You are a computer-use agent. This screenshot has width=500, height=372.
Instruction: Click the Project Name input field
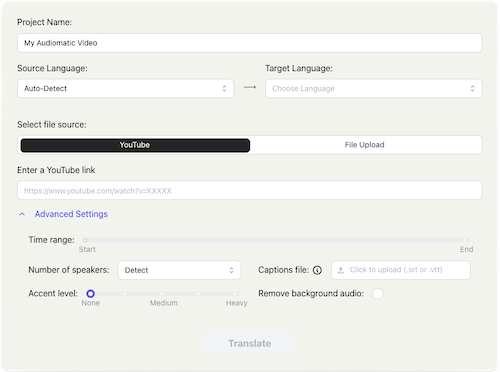click(250, 43)
